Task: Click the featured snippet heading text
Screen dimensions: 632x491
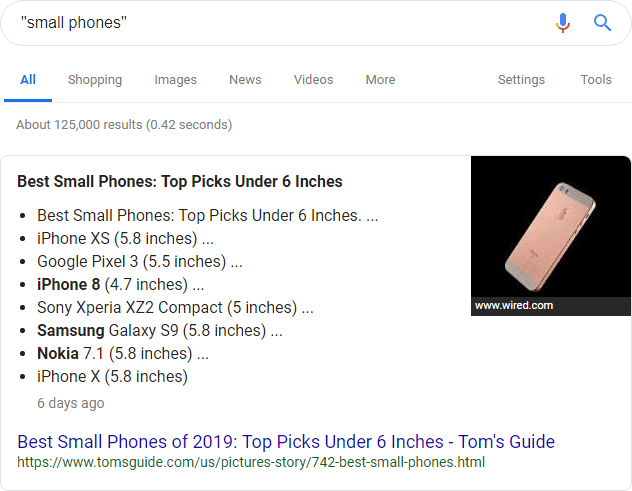Action: (x=180, y=182)
